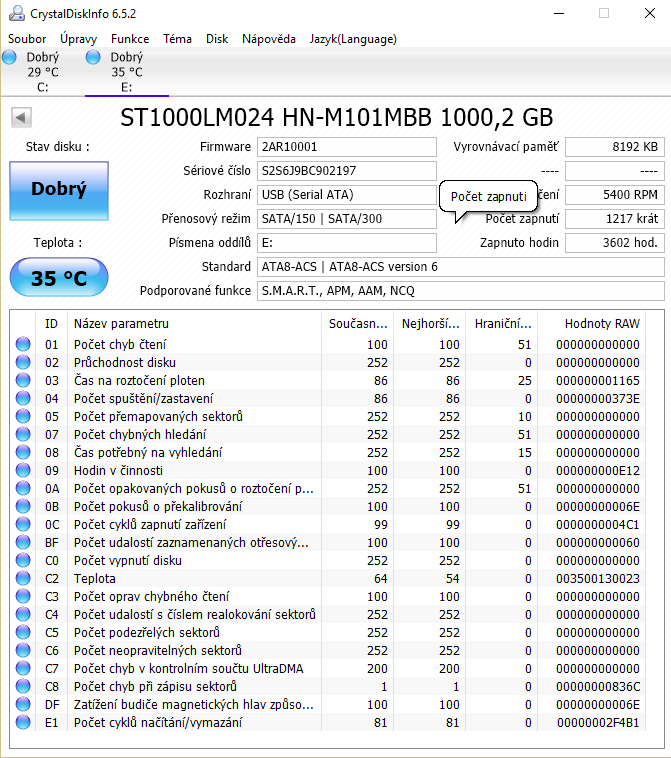This screenshot has height=758, width=671.
Task: Click the Písmena oddílů field E:
Action: tap(347, 243)
